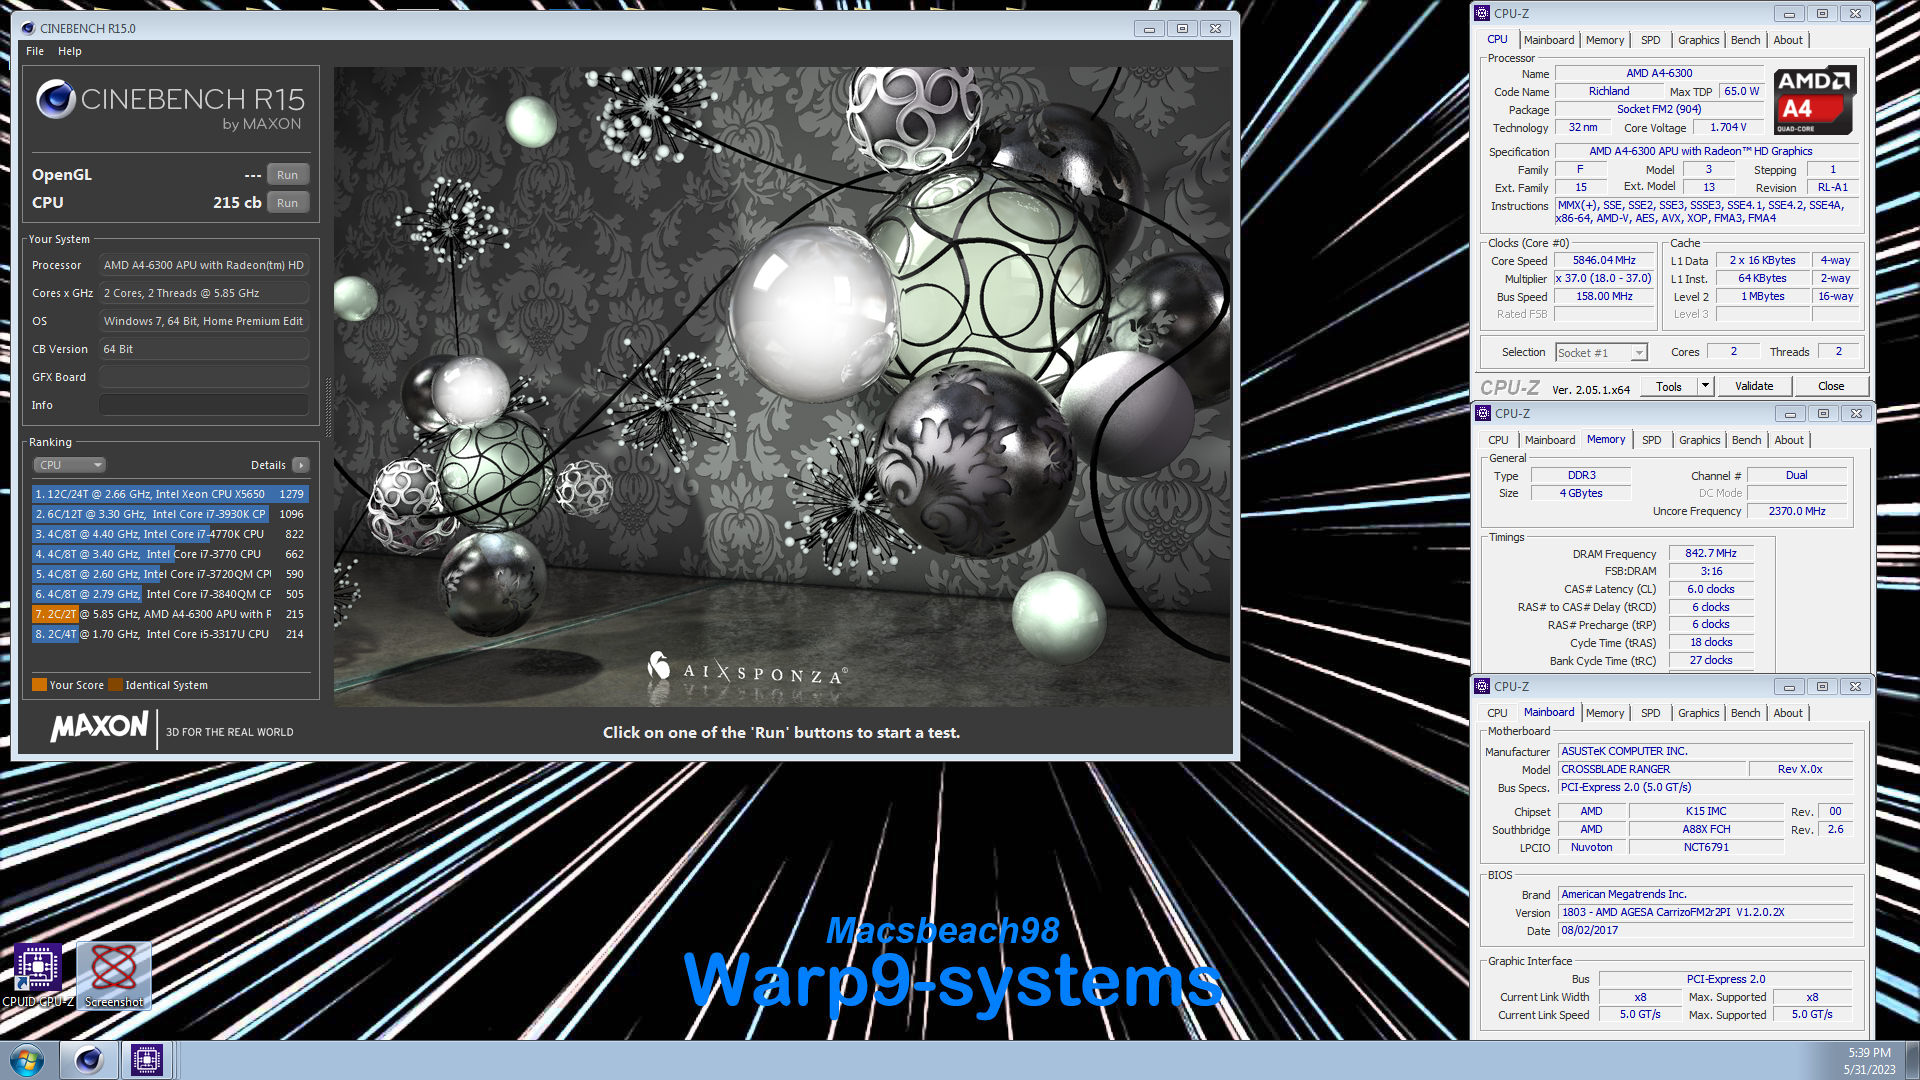Click the DRAM Frequency 842.7 MHz value

tap(1710, 553)
